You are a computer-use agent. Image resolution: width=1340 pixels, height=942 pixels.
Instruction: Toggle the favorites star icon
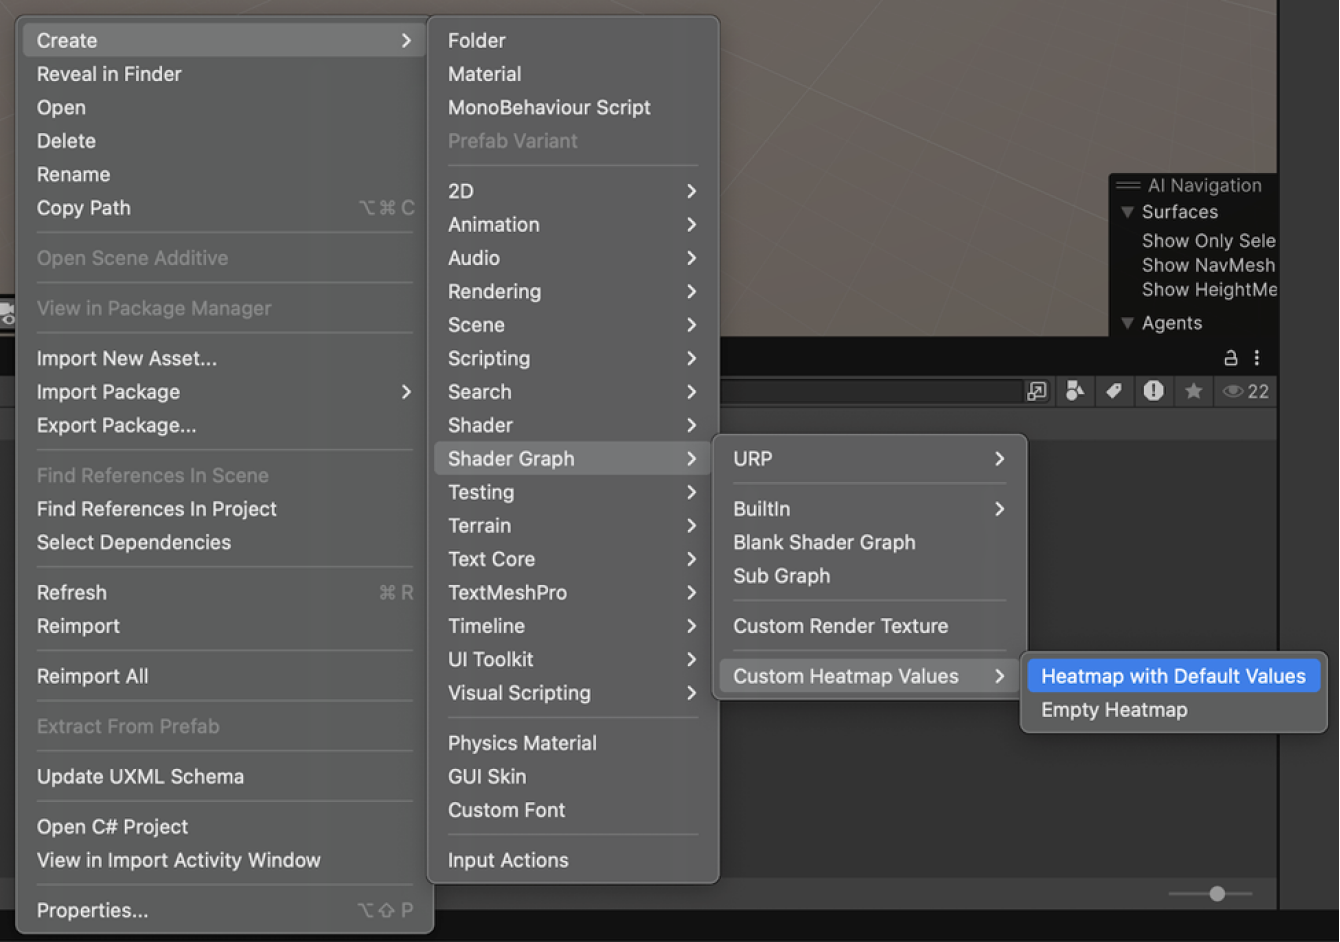point(1193,391)
